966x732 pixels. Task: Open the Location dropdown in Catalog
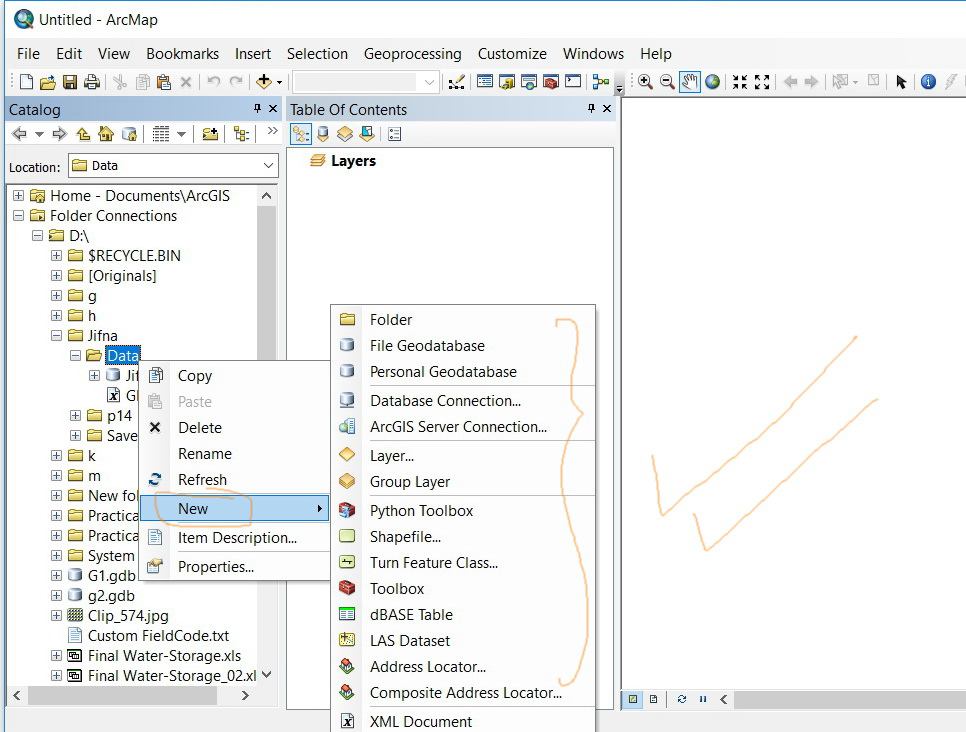[268, 166]
